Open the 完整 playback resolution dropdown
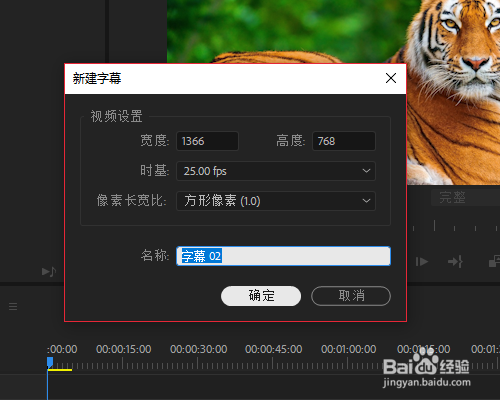The image size is (500, 400). (x=465, y=197)
